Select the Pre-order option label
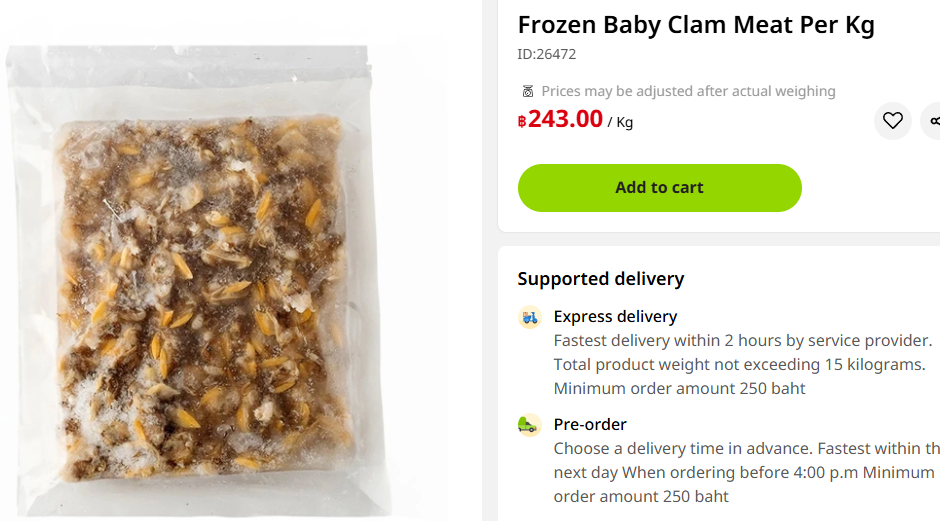The image size is (940, 521). (x=590, y=425)
